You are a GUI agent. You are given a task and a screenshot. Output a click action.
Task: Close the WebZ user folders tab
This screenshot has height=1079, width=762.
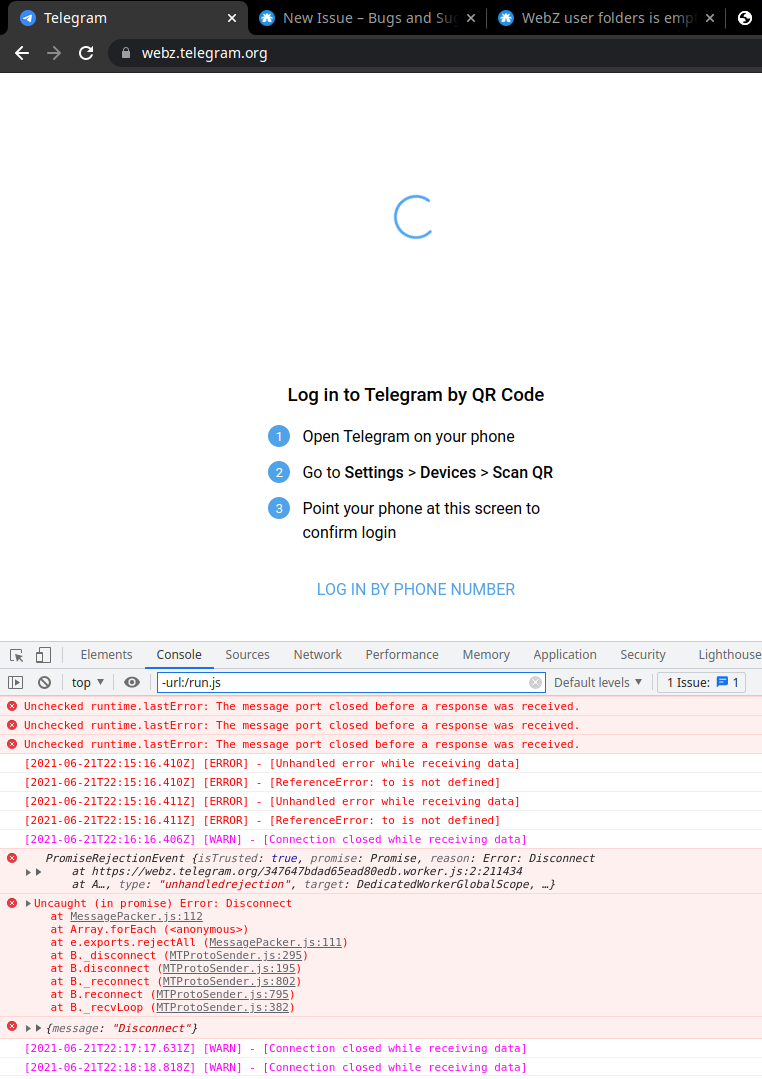(710, 18)
